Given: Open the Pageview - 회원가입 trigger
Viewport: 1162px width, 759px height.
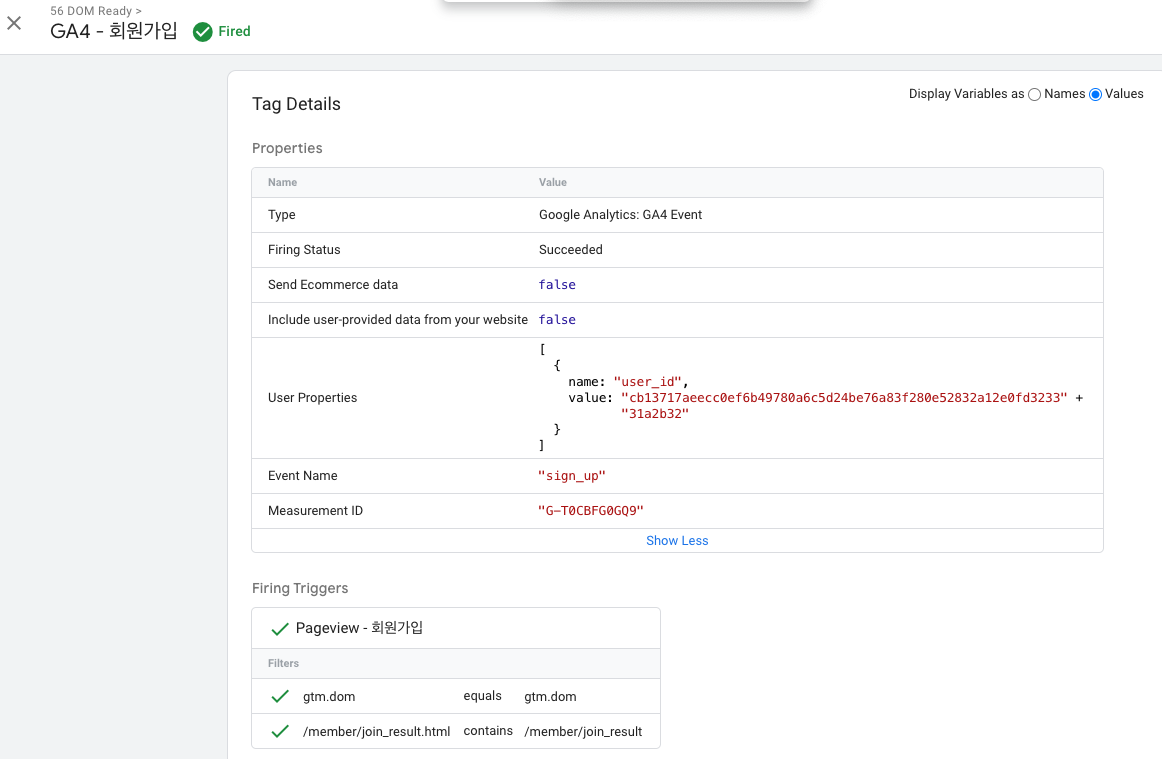Looking at the screenshot, I should tap(359, 628).
